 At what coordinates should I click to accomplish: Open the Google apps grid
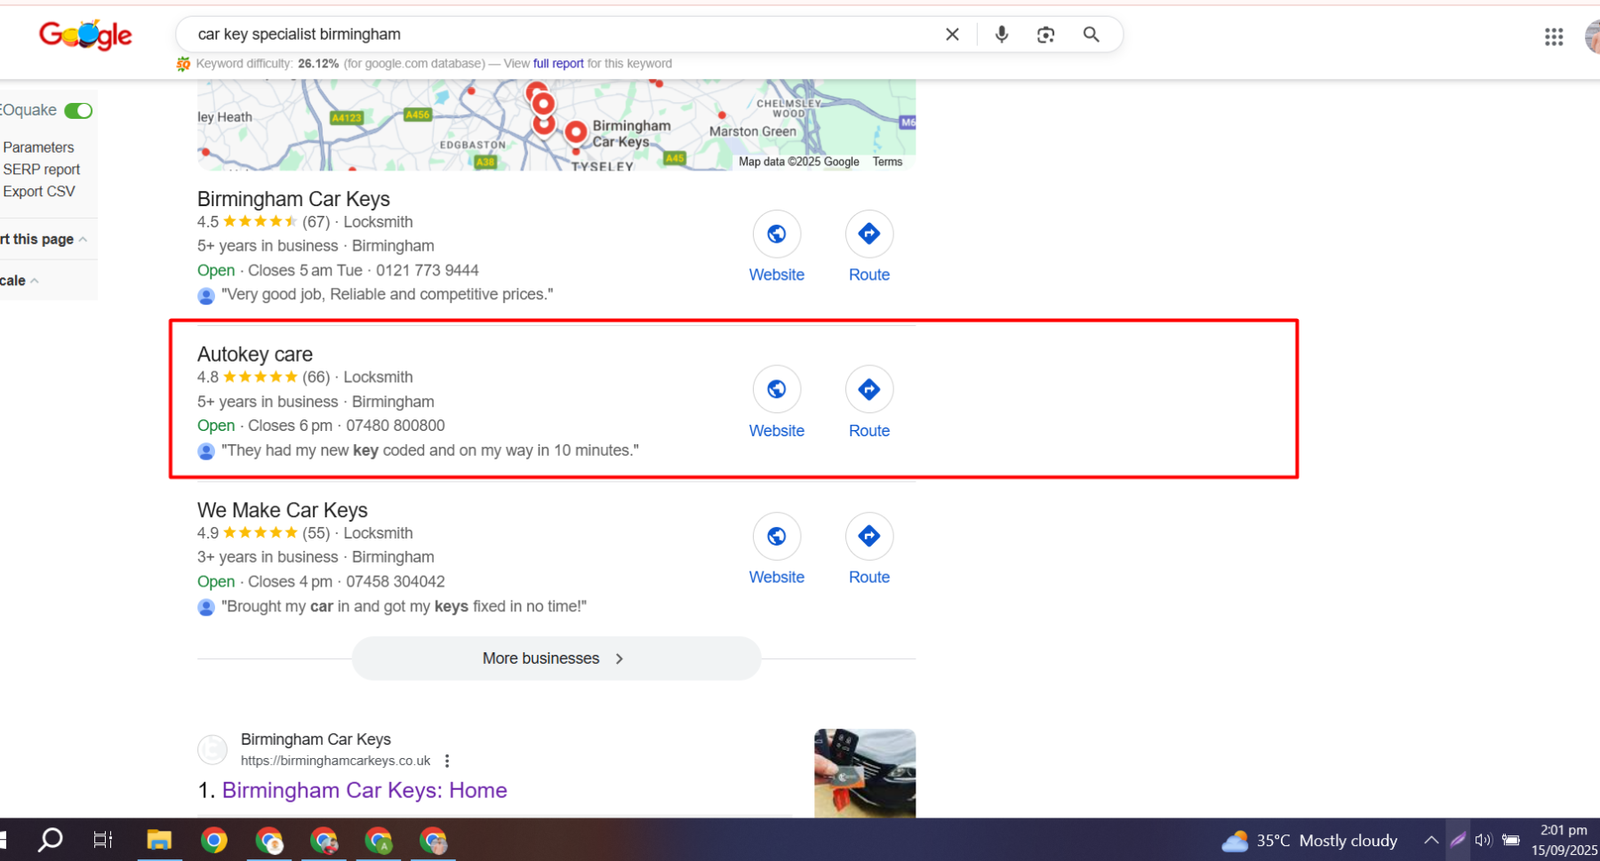pos(1553,37)
